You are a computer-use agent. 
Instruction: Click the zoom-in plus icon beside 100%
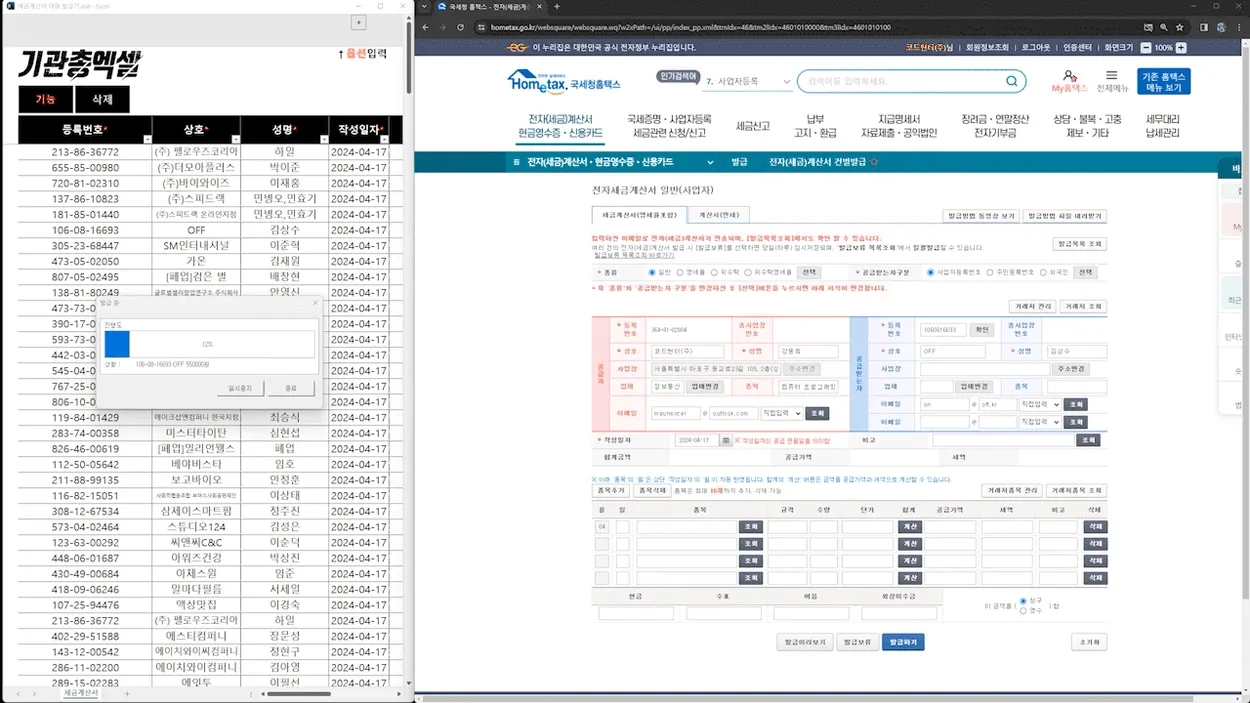pyautogui.click(x=1181, y=47)
